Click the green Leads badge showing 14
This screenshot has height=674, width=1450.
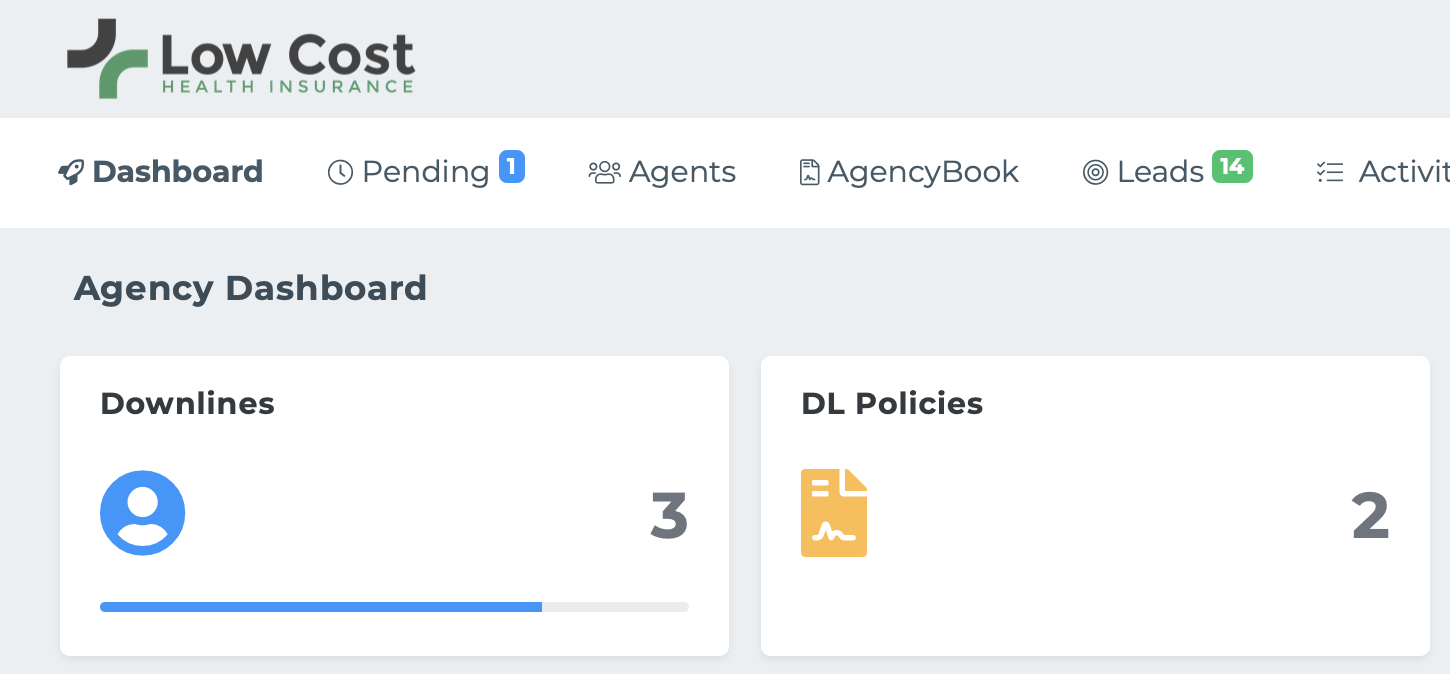pyautogui.click(x=1232, y=166)
